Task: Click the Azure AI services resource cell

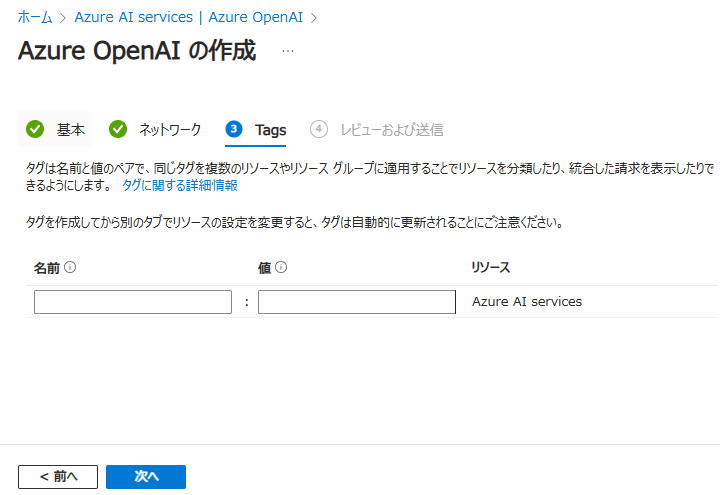Action: coord(527,302)
